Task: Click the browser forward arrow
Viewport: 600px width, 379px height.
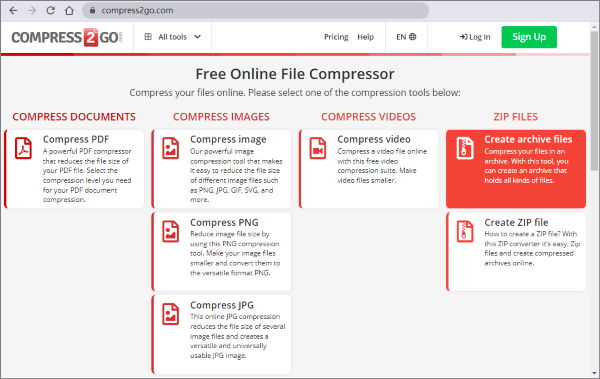Action: [32, 11]
